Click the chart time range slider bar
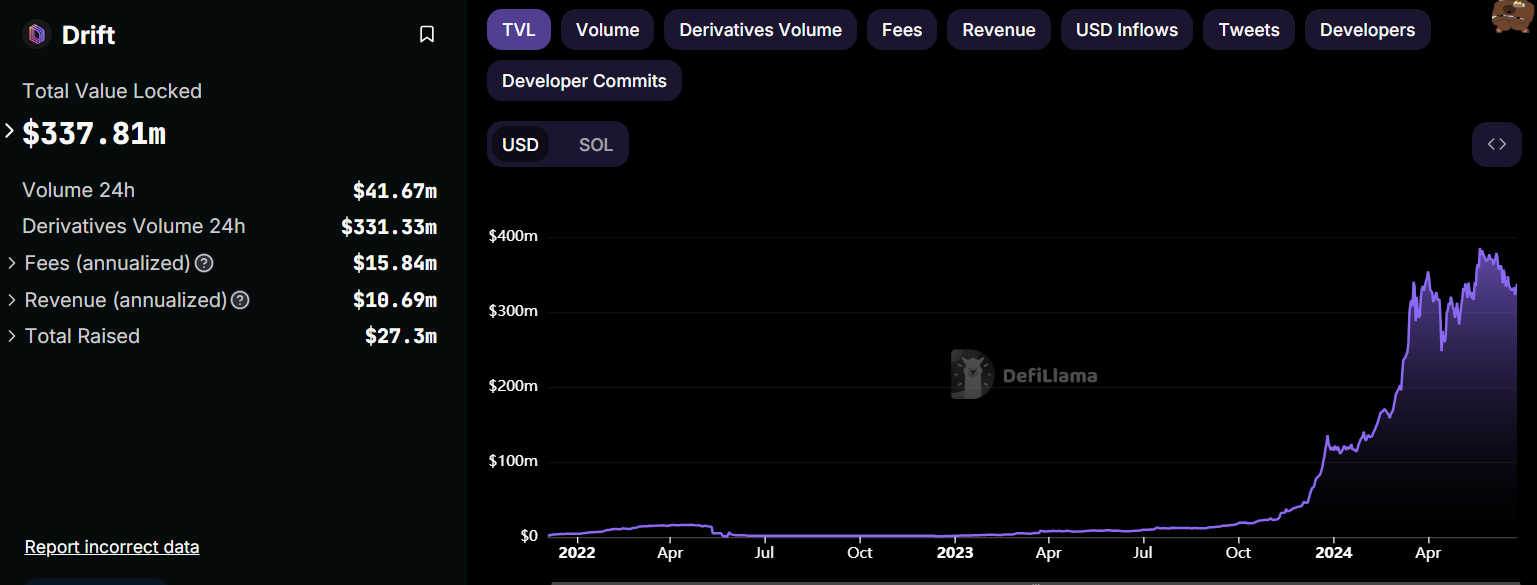 (1035, 582)
